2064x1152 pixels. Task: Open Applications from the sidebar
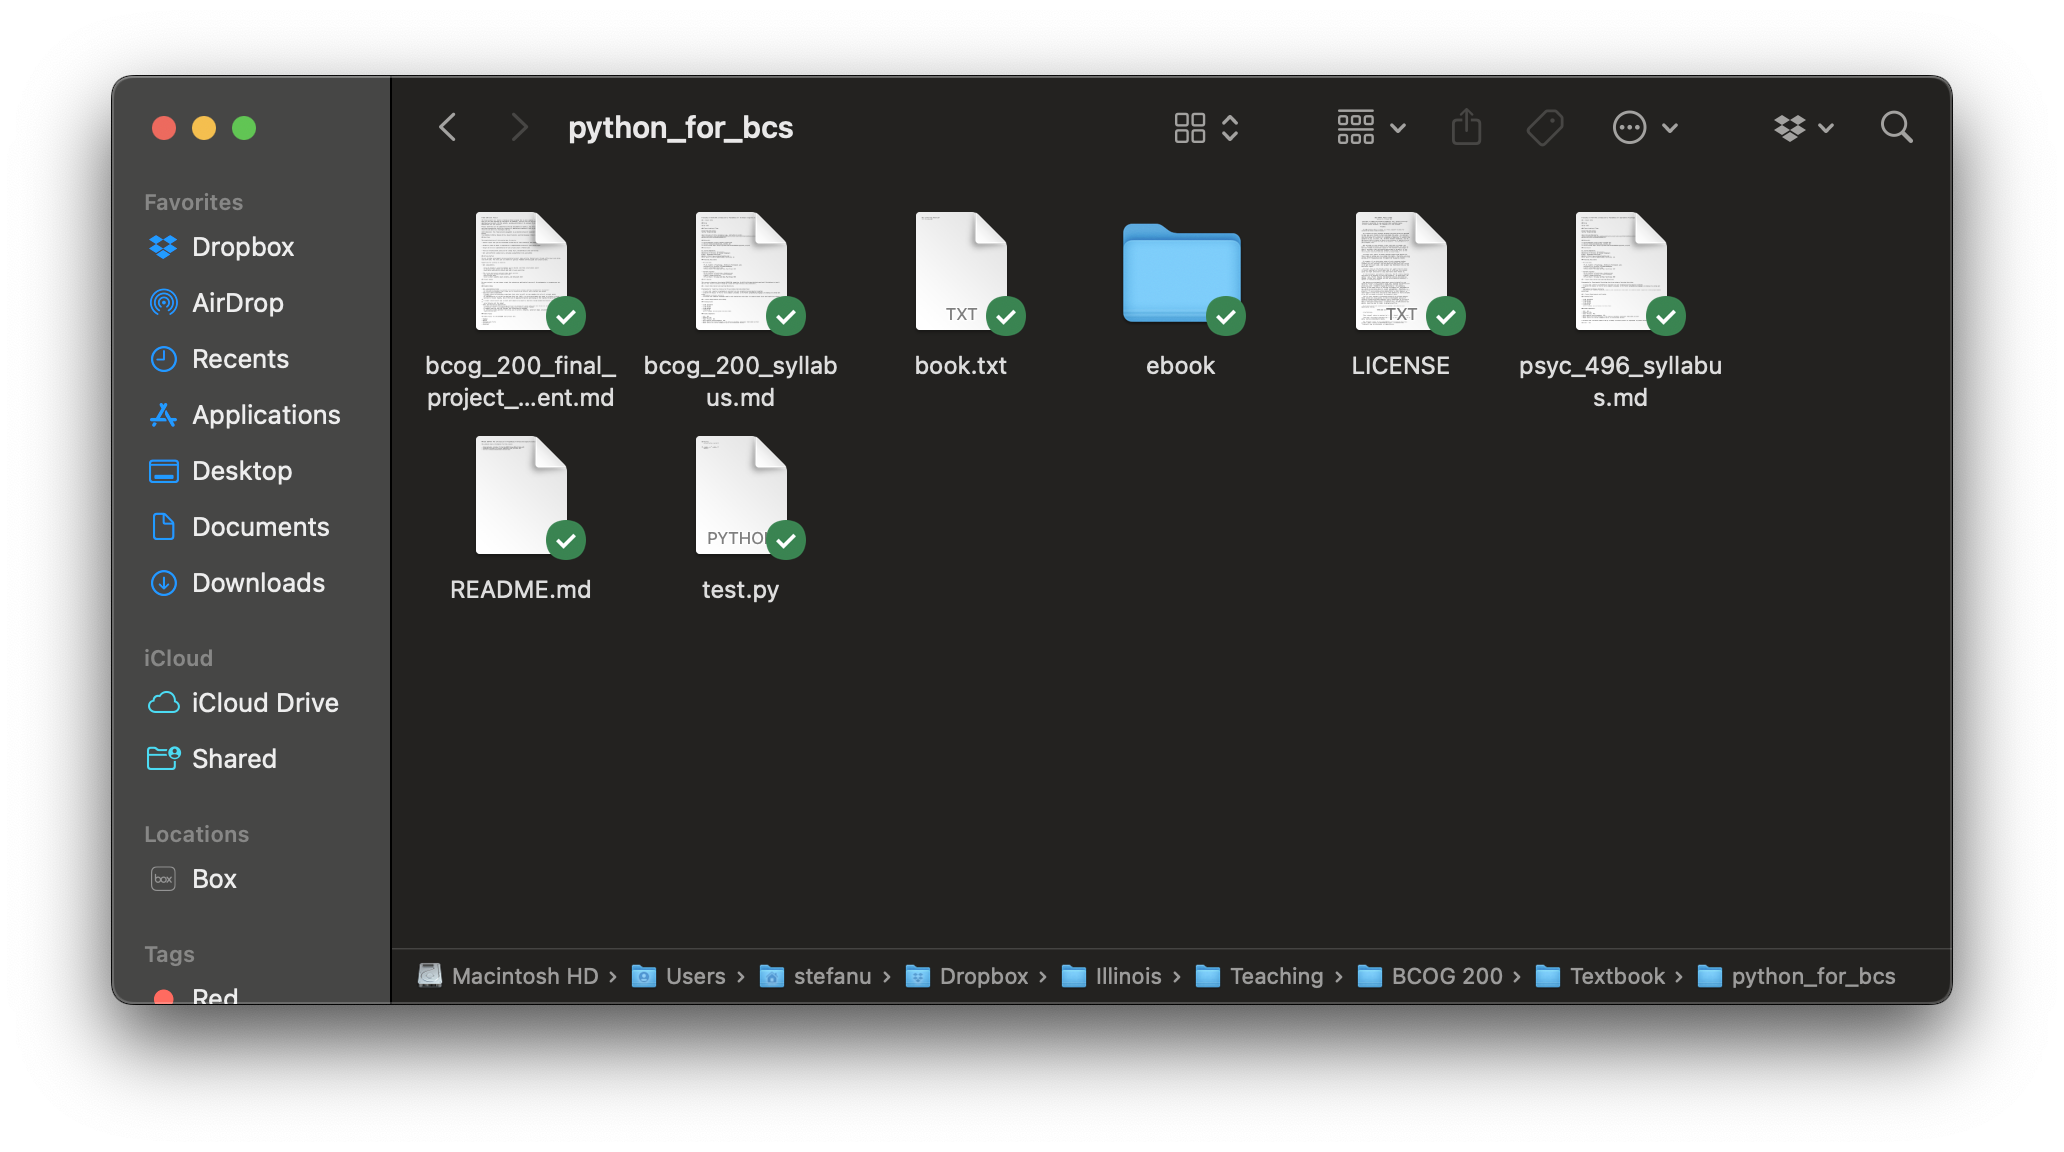(265, 414)
